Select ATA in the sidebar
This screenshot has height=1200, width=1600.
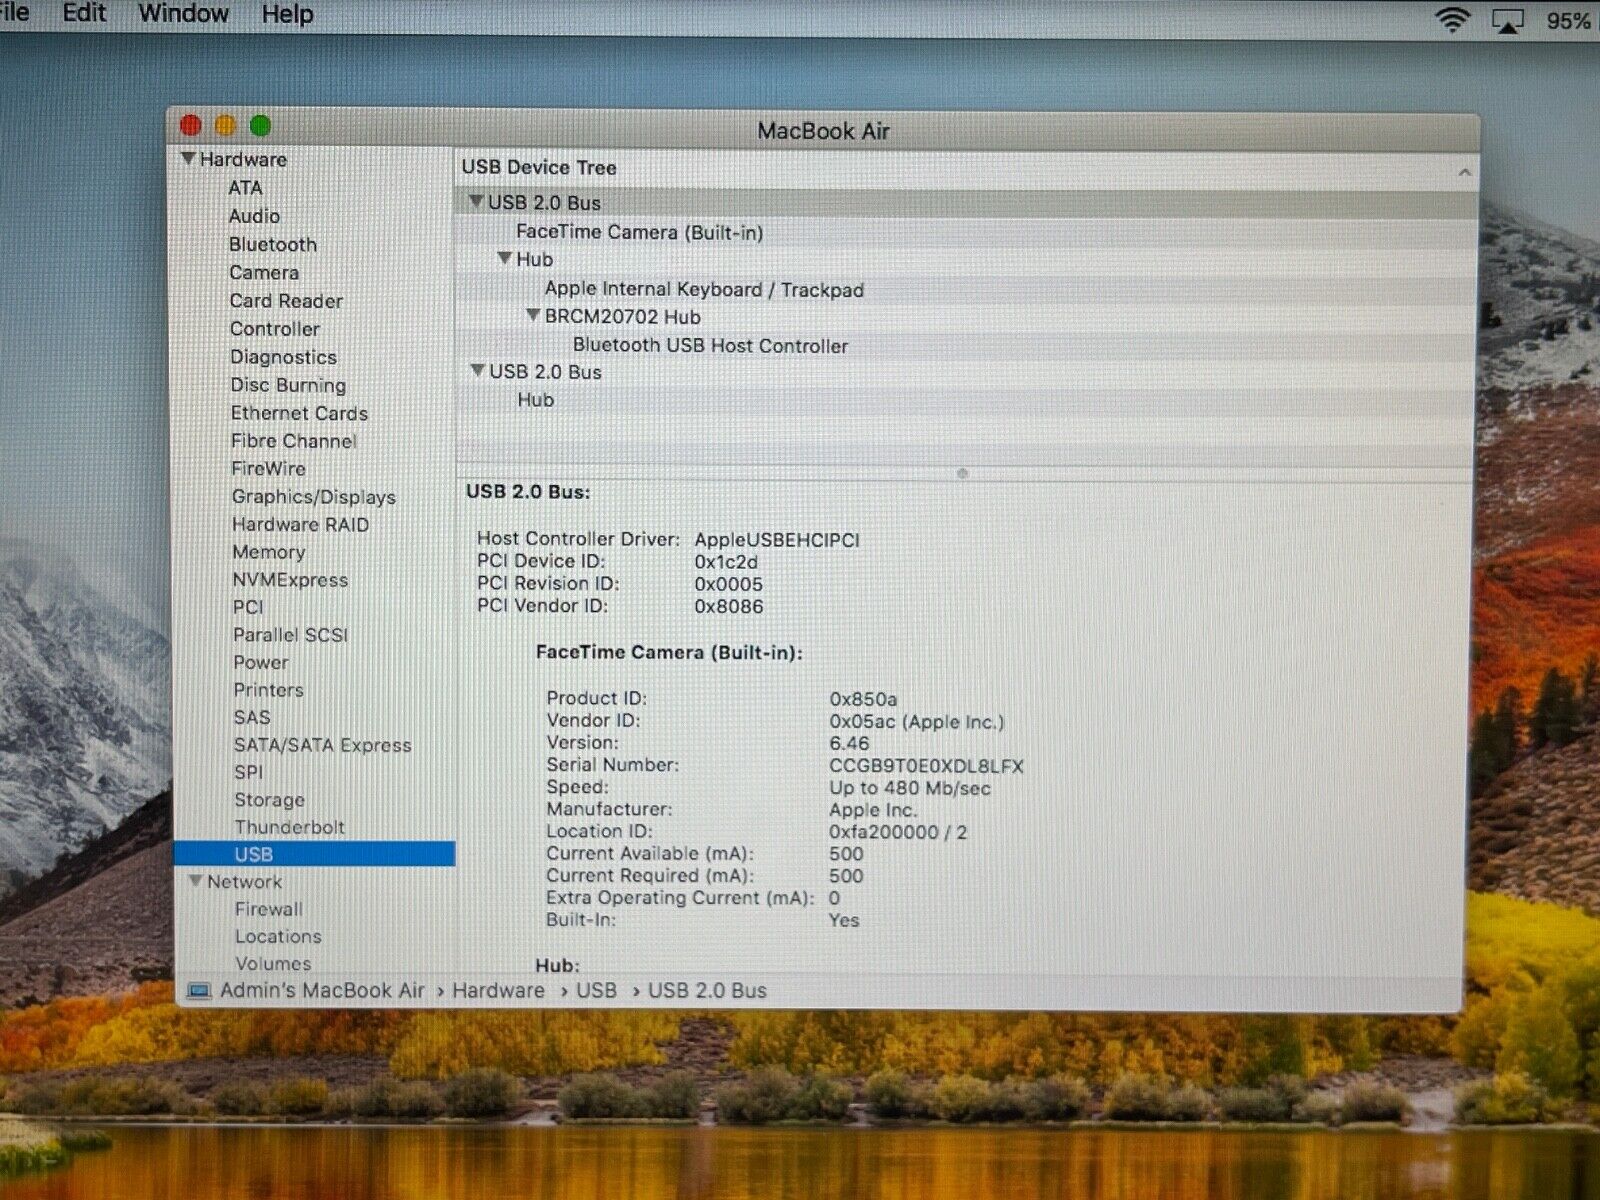pyautogui.click(x=245, y=188)
